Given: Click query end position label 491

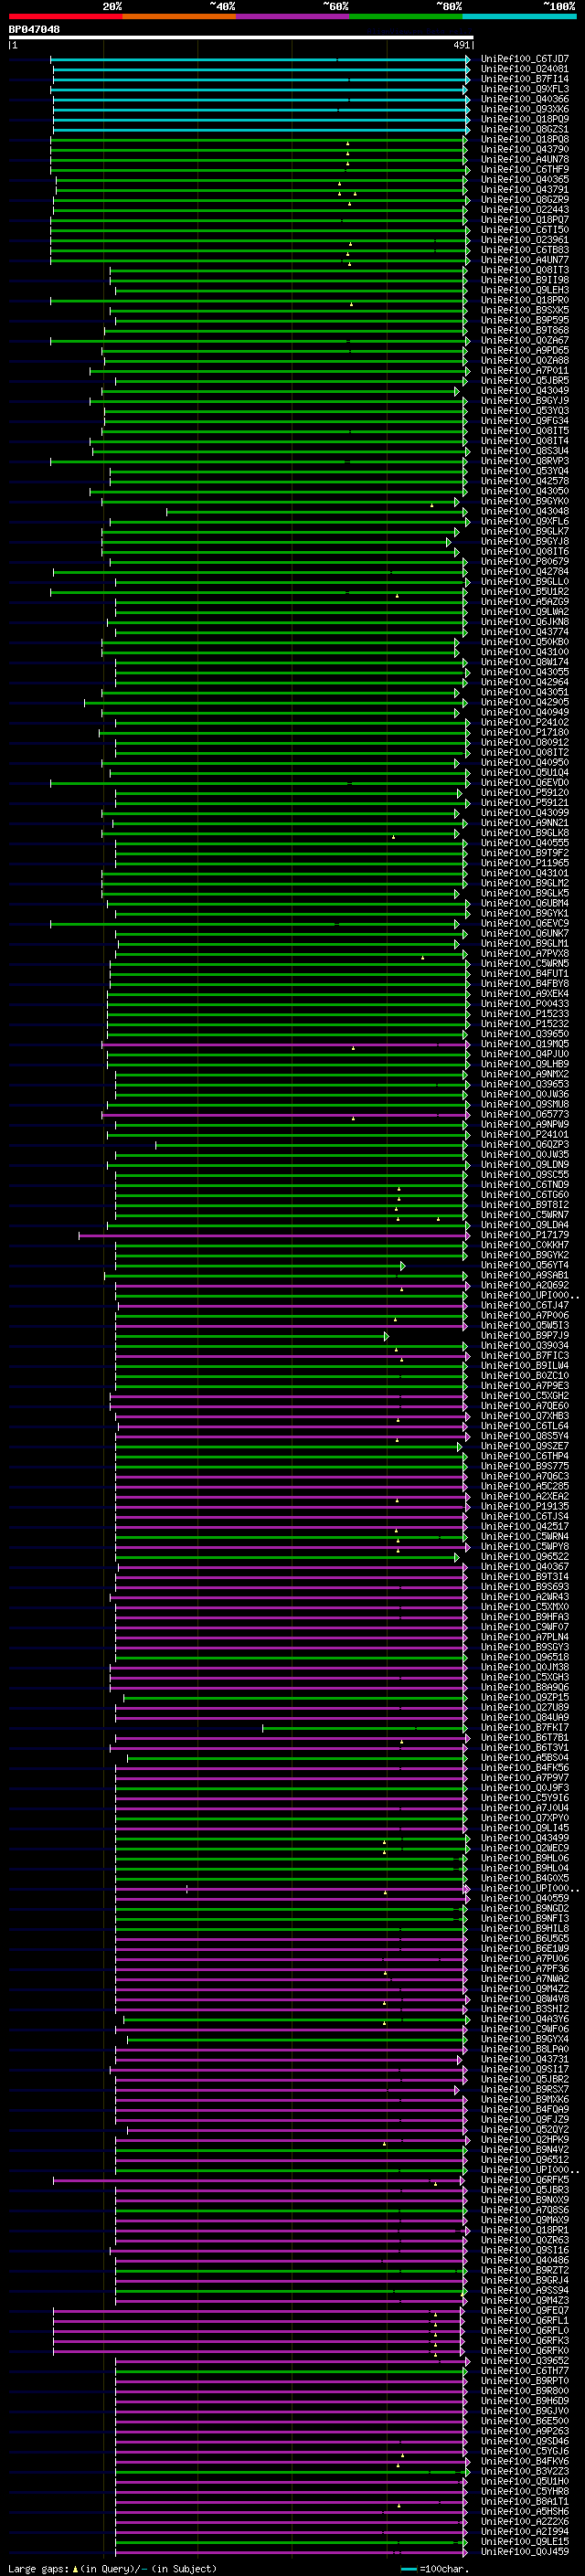Looking at the screenshot, I should click(461, 45).
